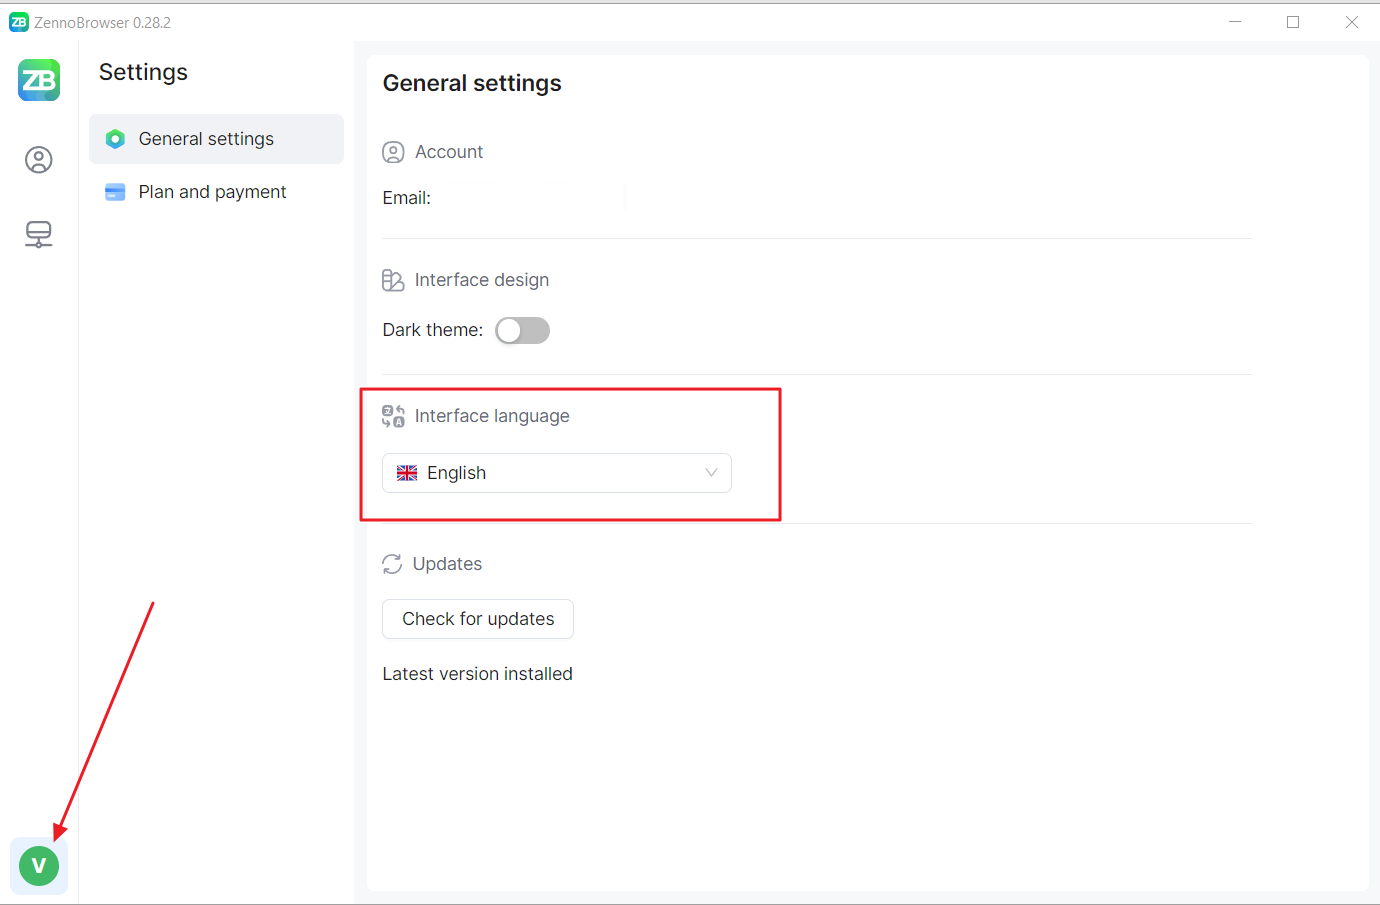Screen dimensions: 1380x905
Task: Open the proxy network icon in the sidebar
Action: pyautogui.click(x=39, y=234)
